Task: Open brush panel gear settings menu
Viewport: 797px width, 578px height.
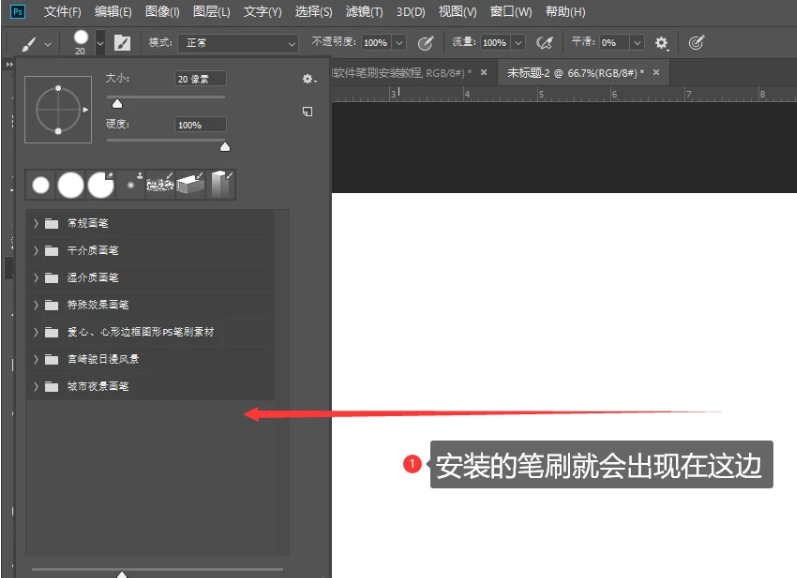Action: point(309,79)
